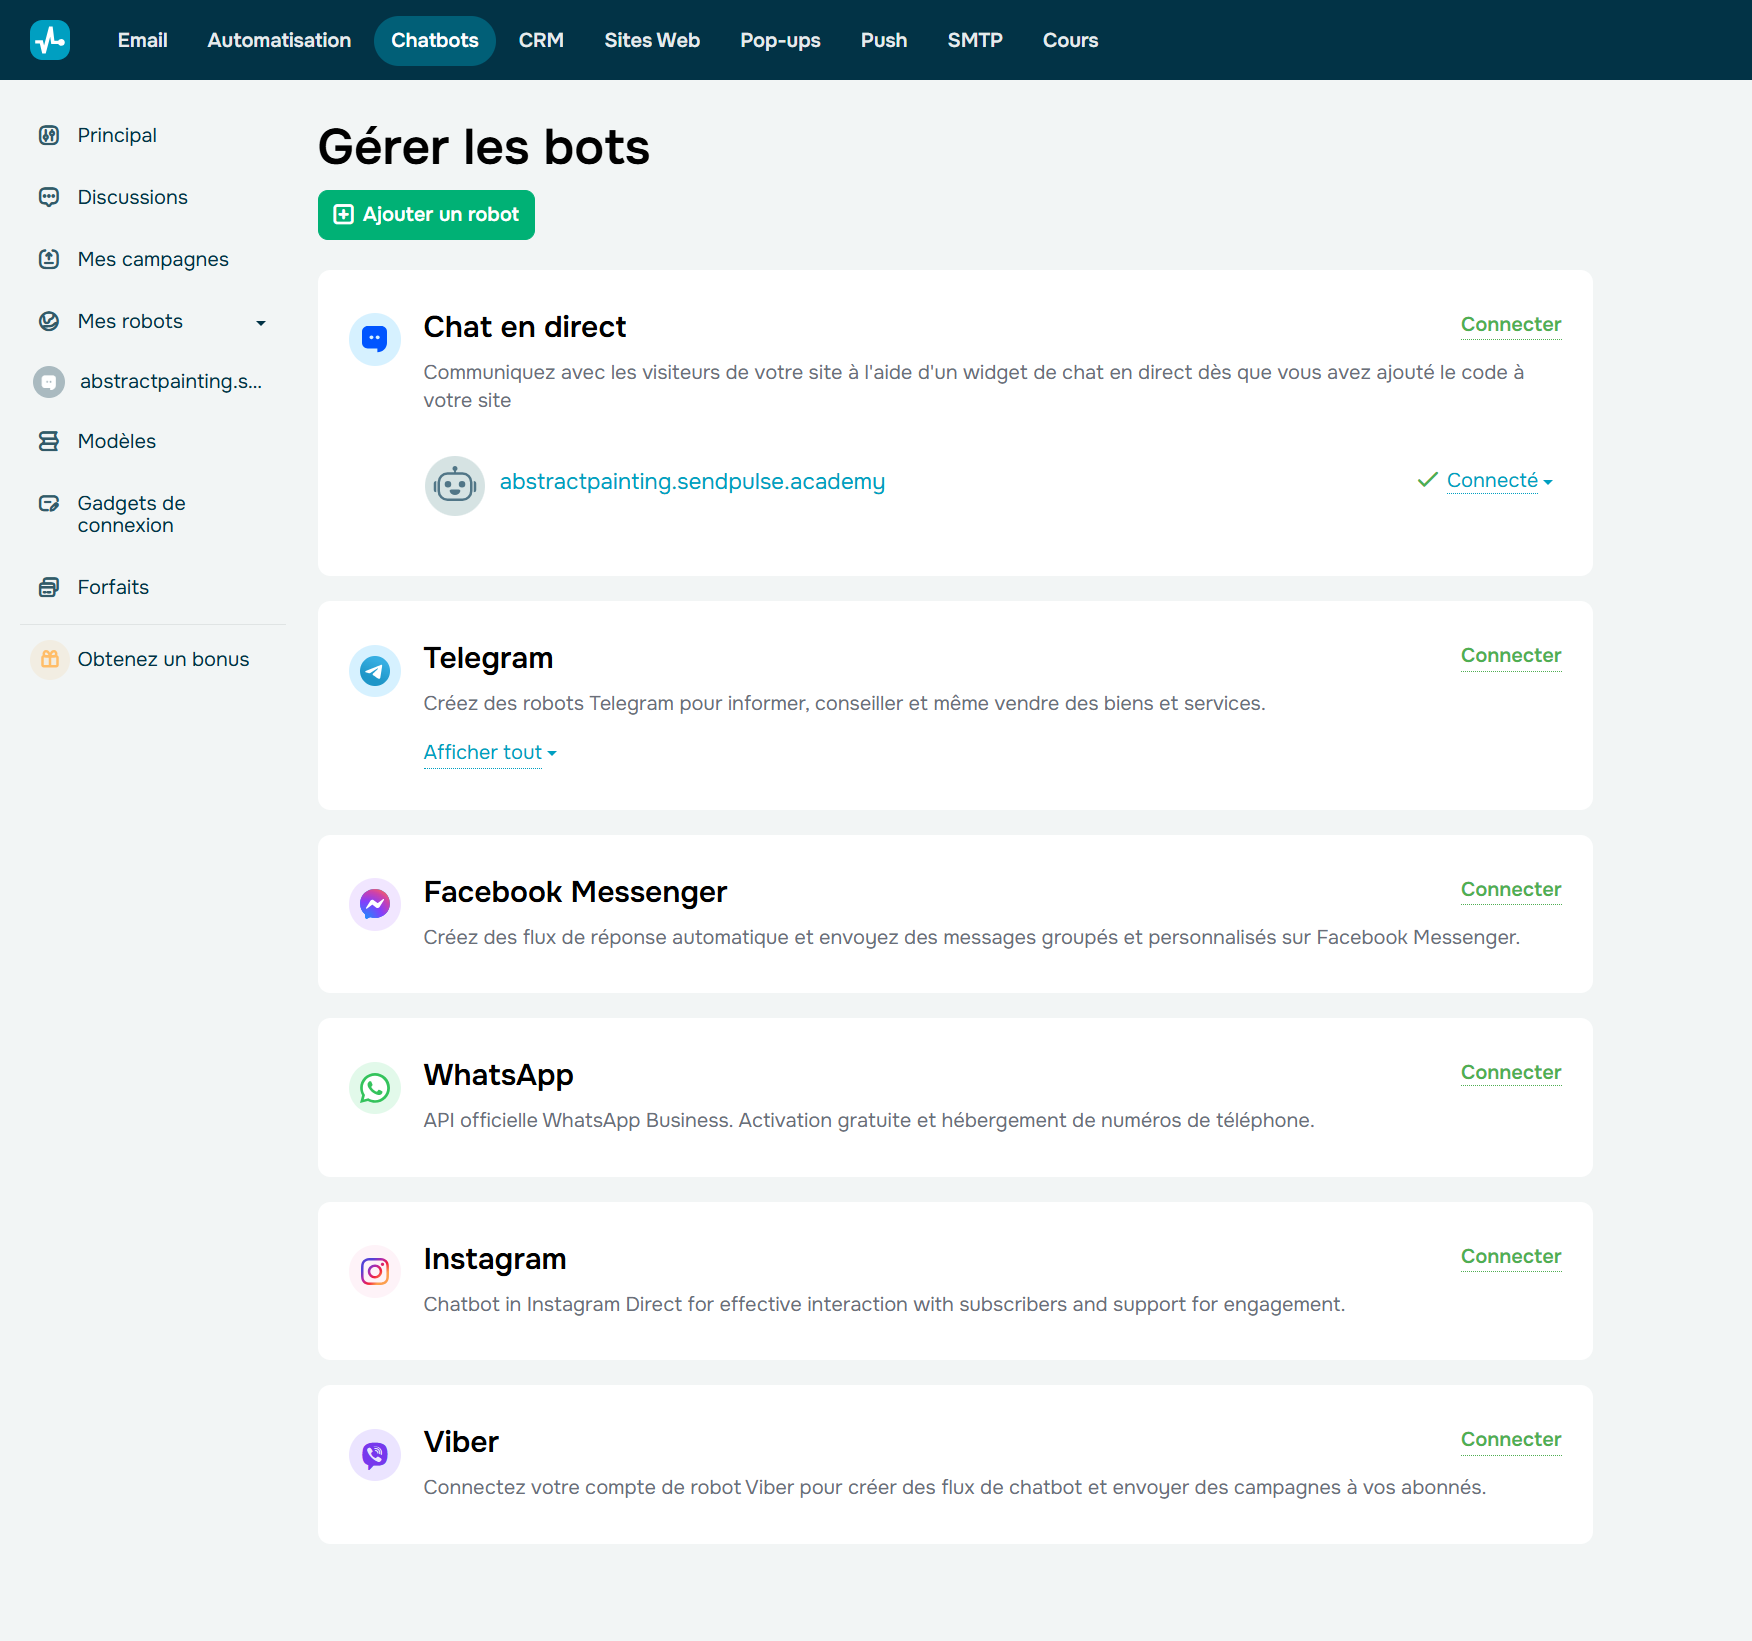Click Connecter for Instagram
This screenshot has width=1752, height=1641.
[x=1511, y=1256]
